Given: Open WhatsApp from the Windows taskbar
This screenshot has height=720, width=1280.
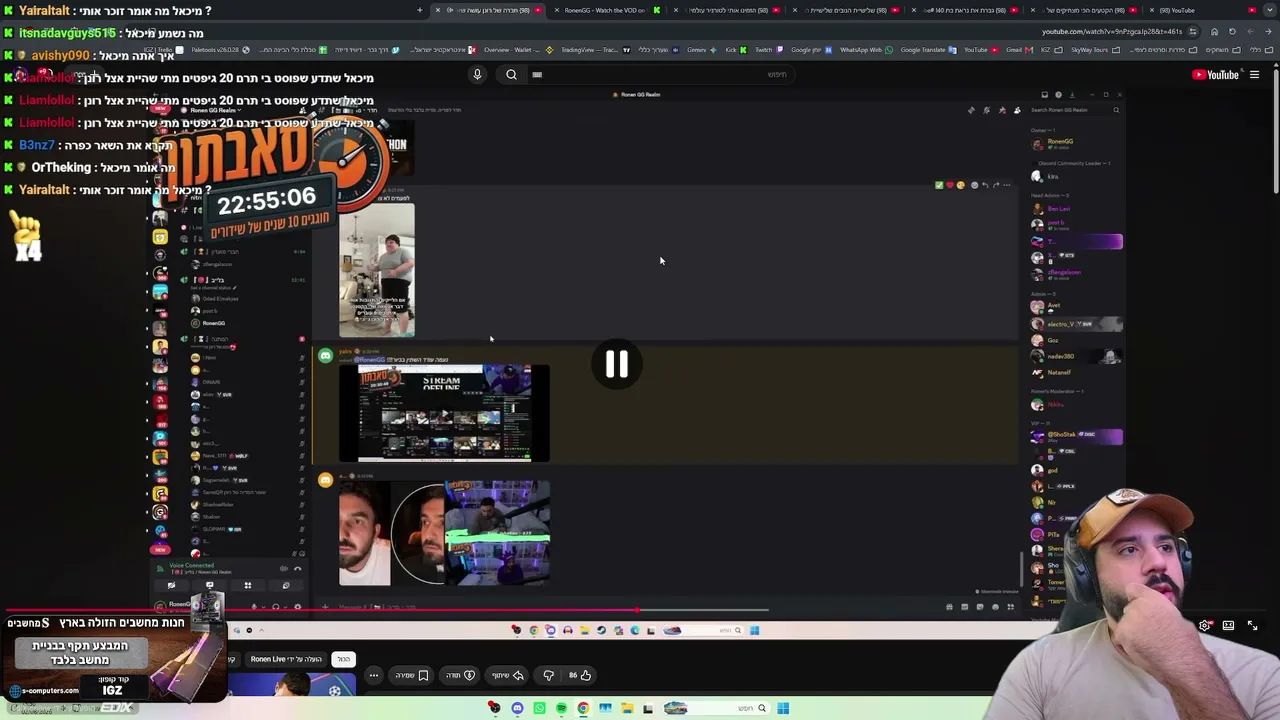Looking at the screenshot, I should tap(539, 709).
